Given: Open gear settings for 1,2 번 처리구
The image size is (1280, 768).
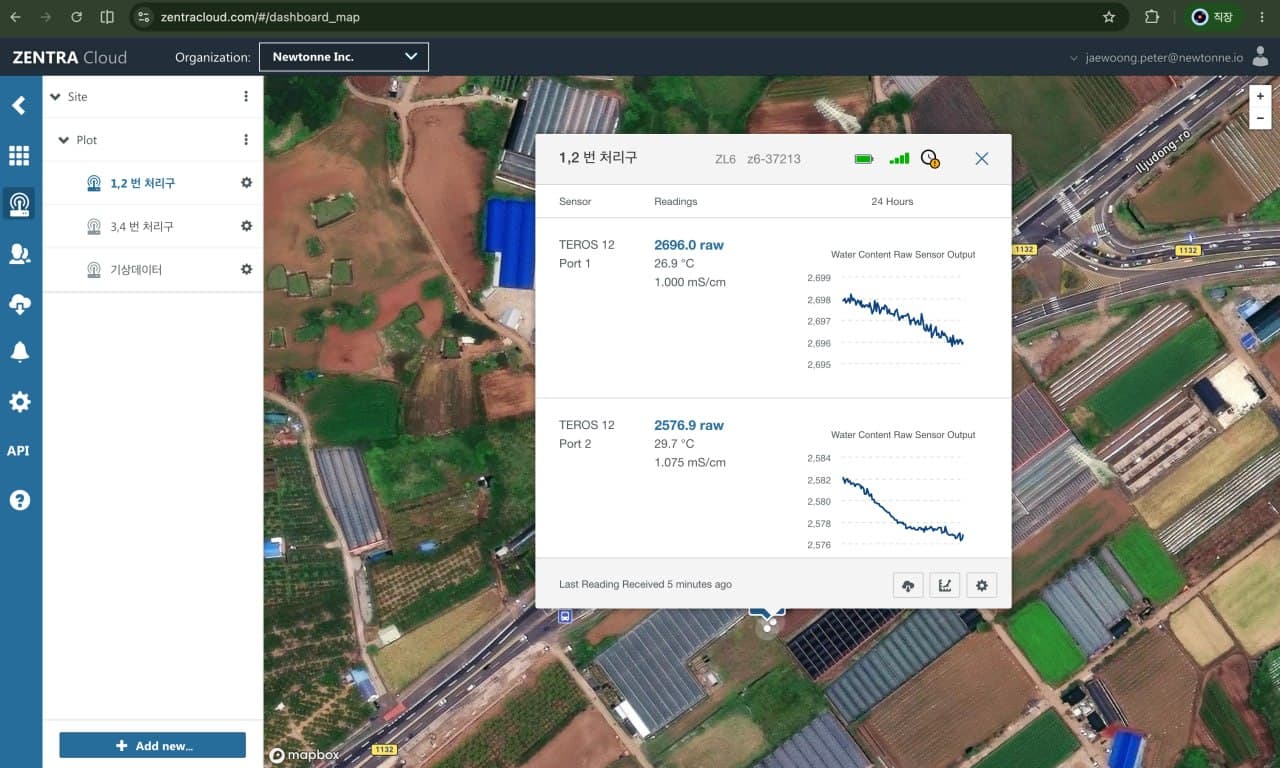Looking at the screenshot, I should [246, 183].
